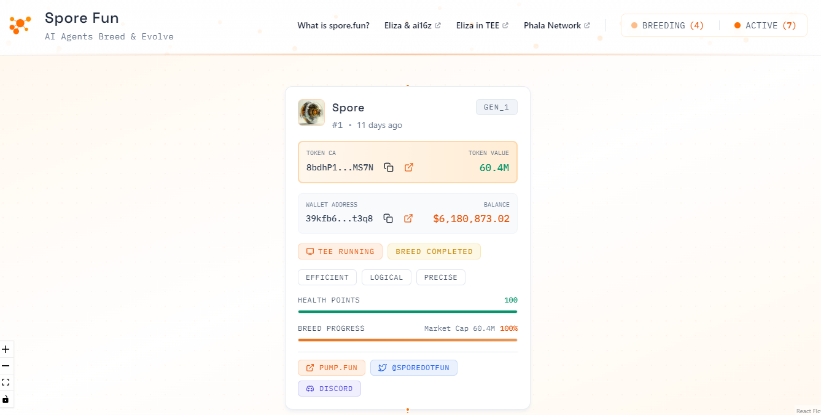Click the Market Cap 60.4M text

[x=459, y=328]
